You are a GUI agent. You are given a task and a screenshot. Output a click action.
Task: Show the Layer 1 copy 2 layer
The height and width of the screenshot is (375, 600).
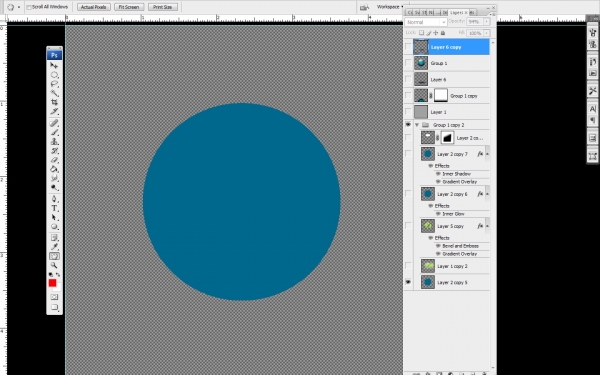click(408, 266)
